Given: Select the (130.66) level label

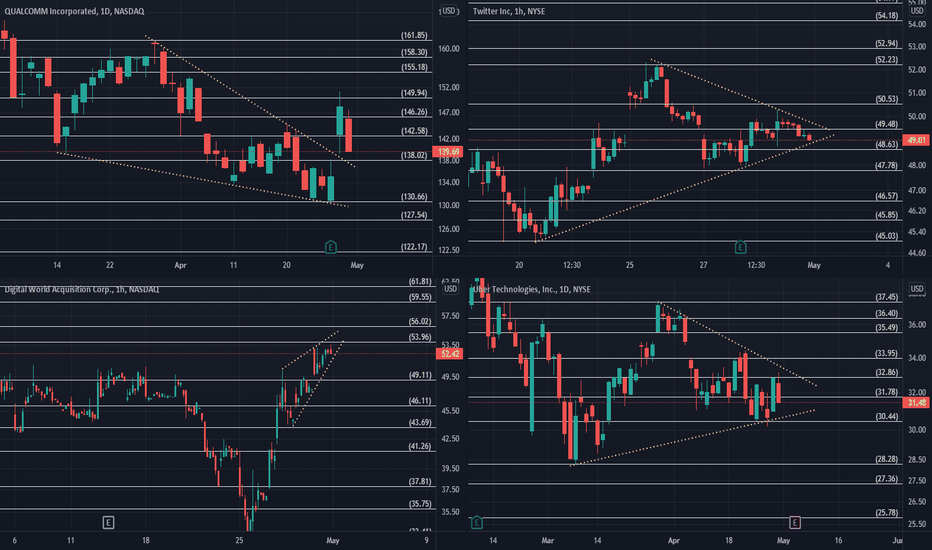Looking at the screenshot, I should (414, 197).
